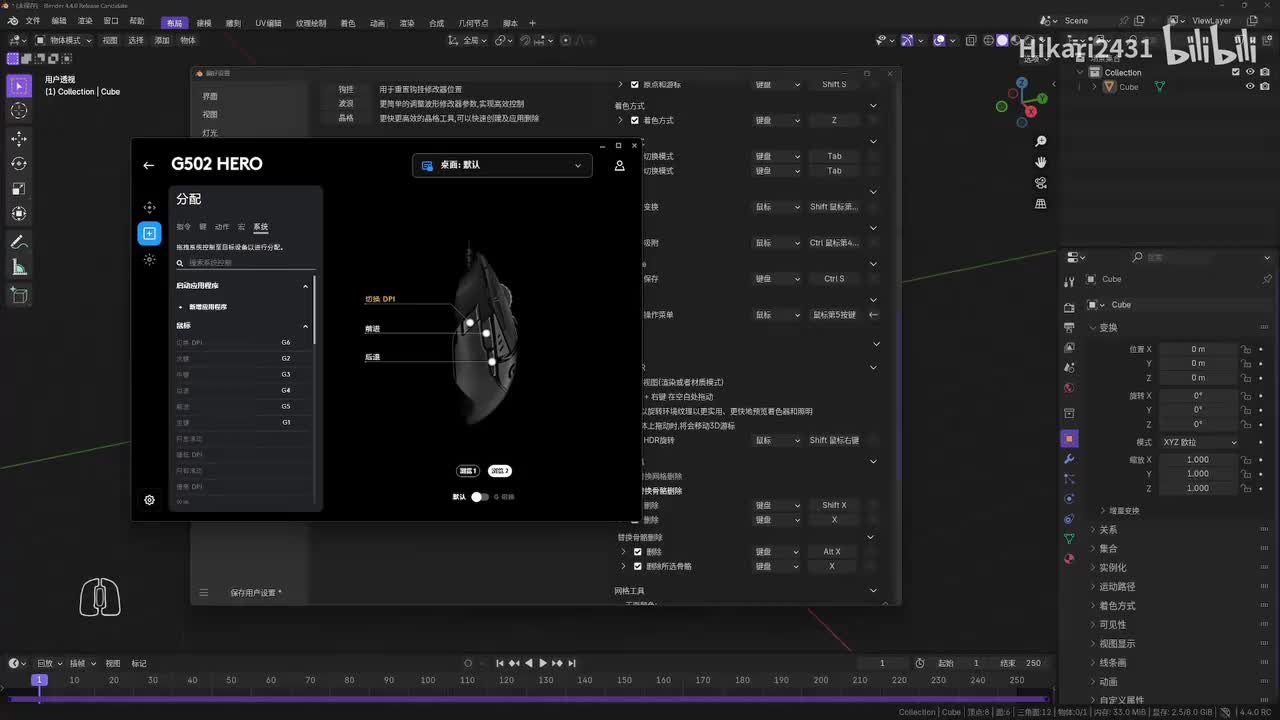The image size is (1280, 720).
Task: Click the 3D Cursor tool icon
Action: [x=19, y=111]
